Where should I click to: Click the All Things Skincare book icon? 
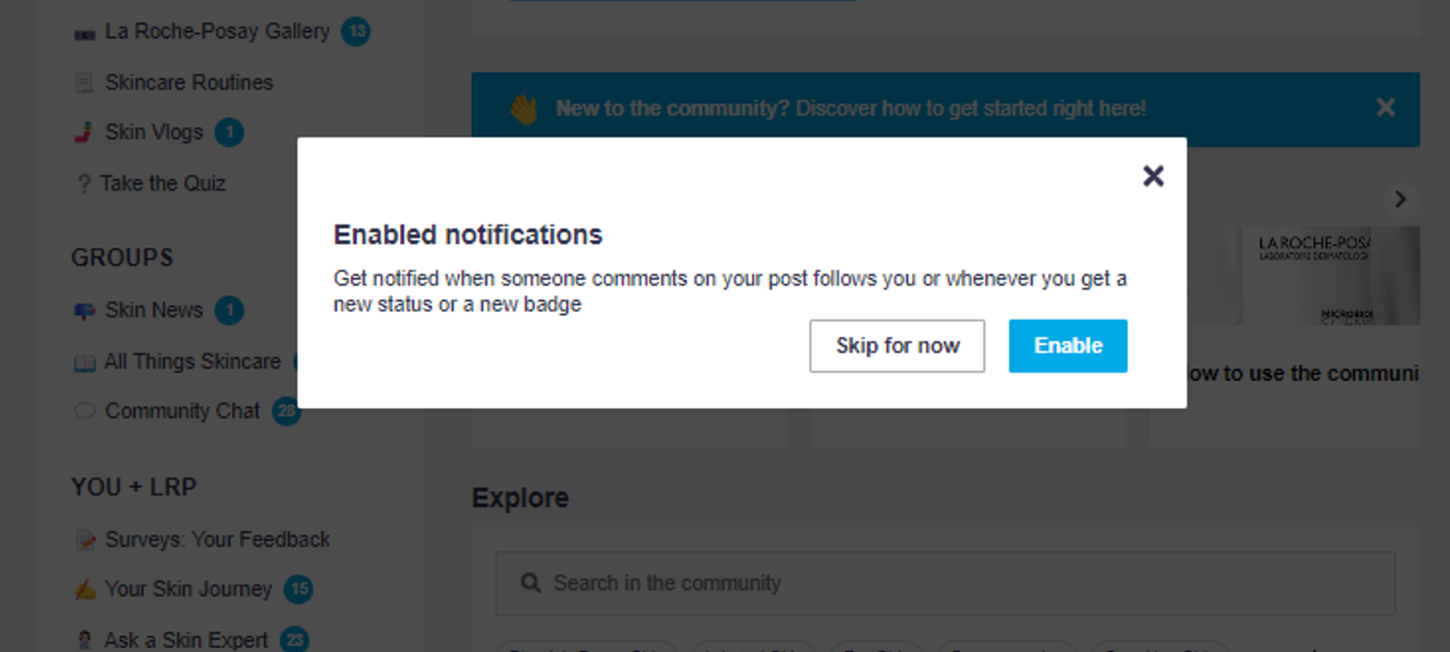tap(84, 362)
